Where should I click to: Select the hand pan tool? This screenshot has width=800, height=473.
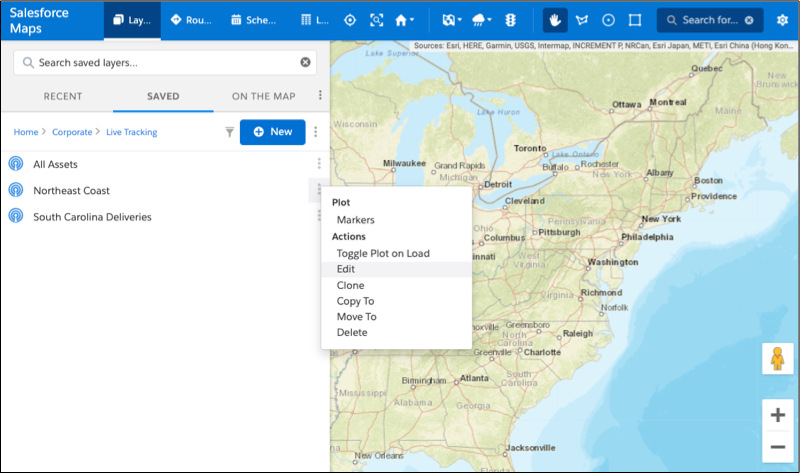point(556,20)
